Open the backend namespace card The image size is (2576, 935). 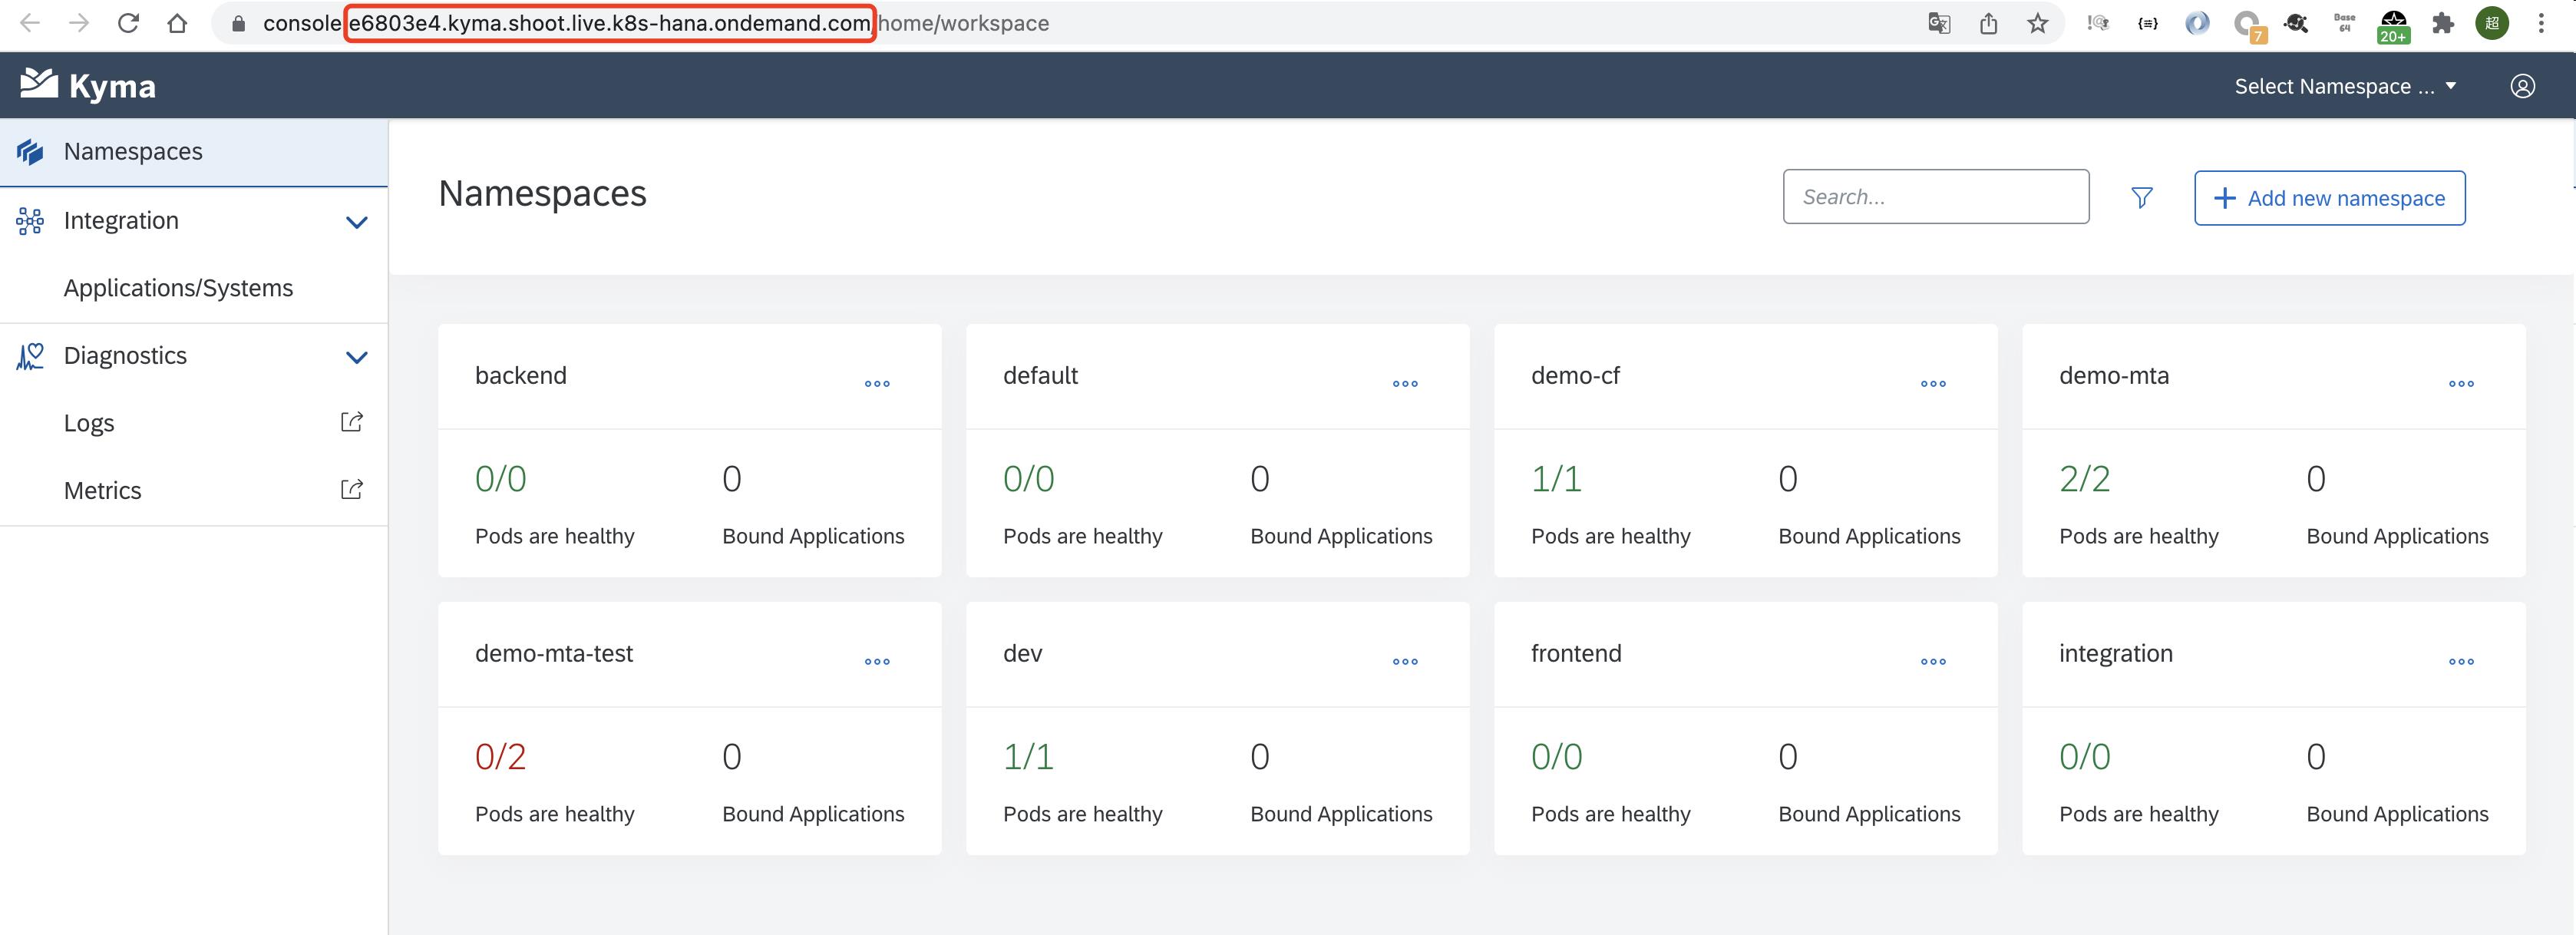tap(689, 450)
